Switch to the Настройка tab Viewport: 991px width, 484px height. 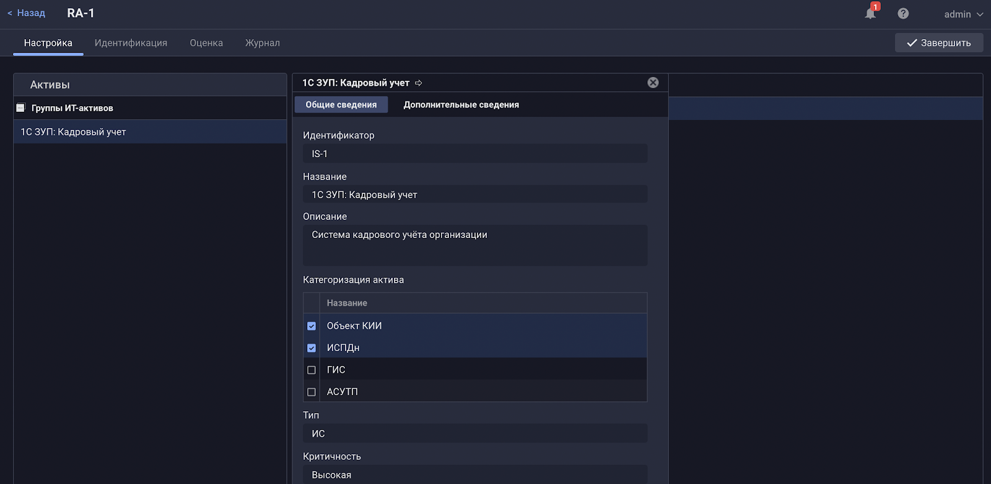[48, 43]
